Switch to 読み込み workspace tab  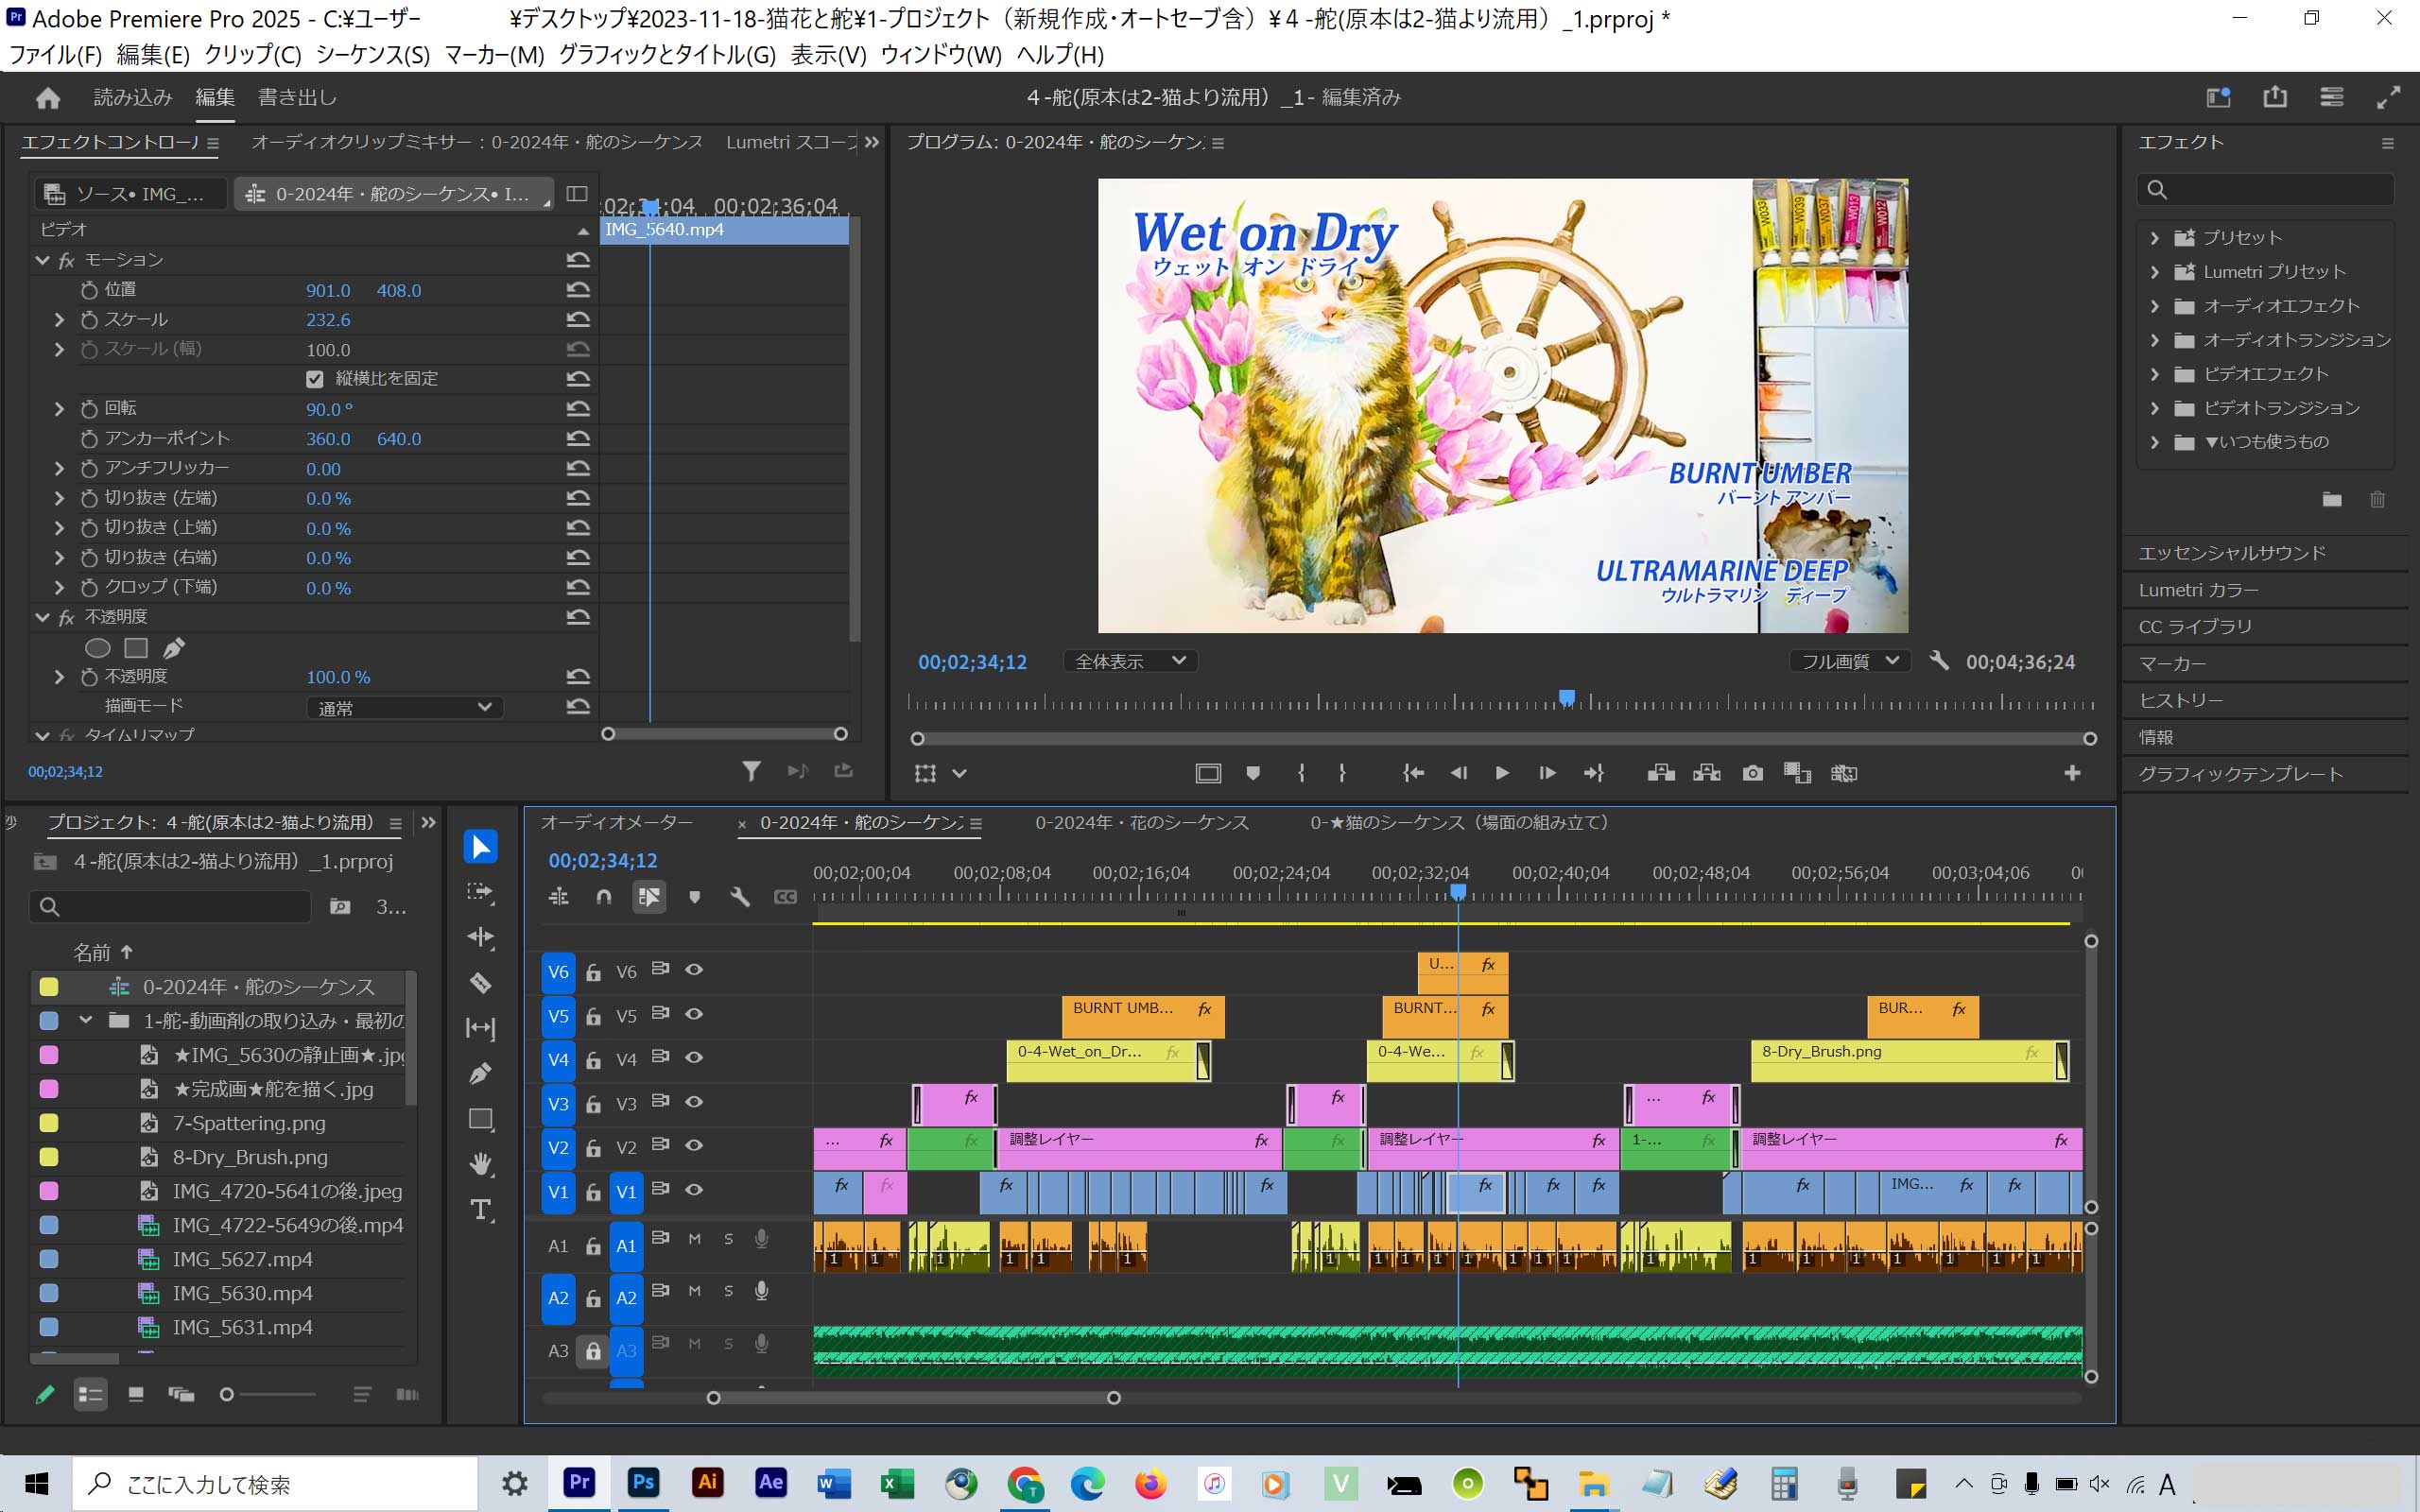[x=133, y=97]
